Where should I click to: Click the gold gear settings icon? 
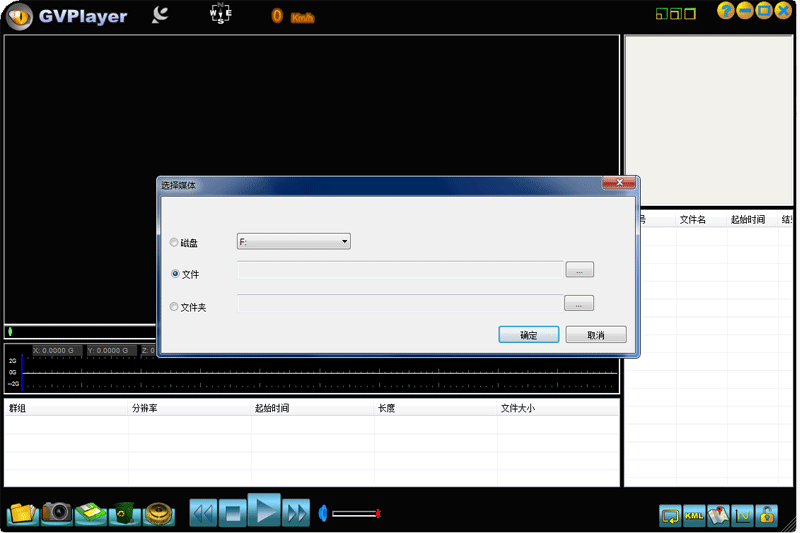tap(159, 513)
